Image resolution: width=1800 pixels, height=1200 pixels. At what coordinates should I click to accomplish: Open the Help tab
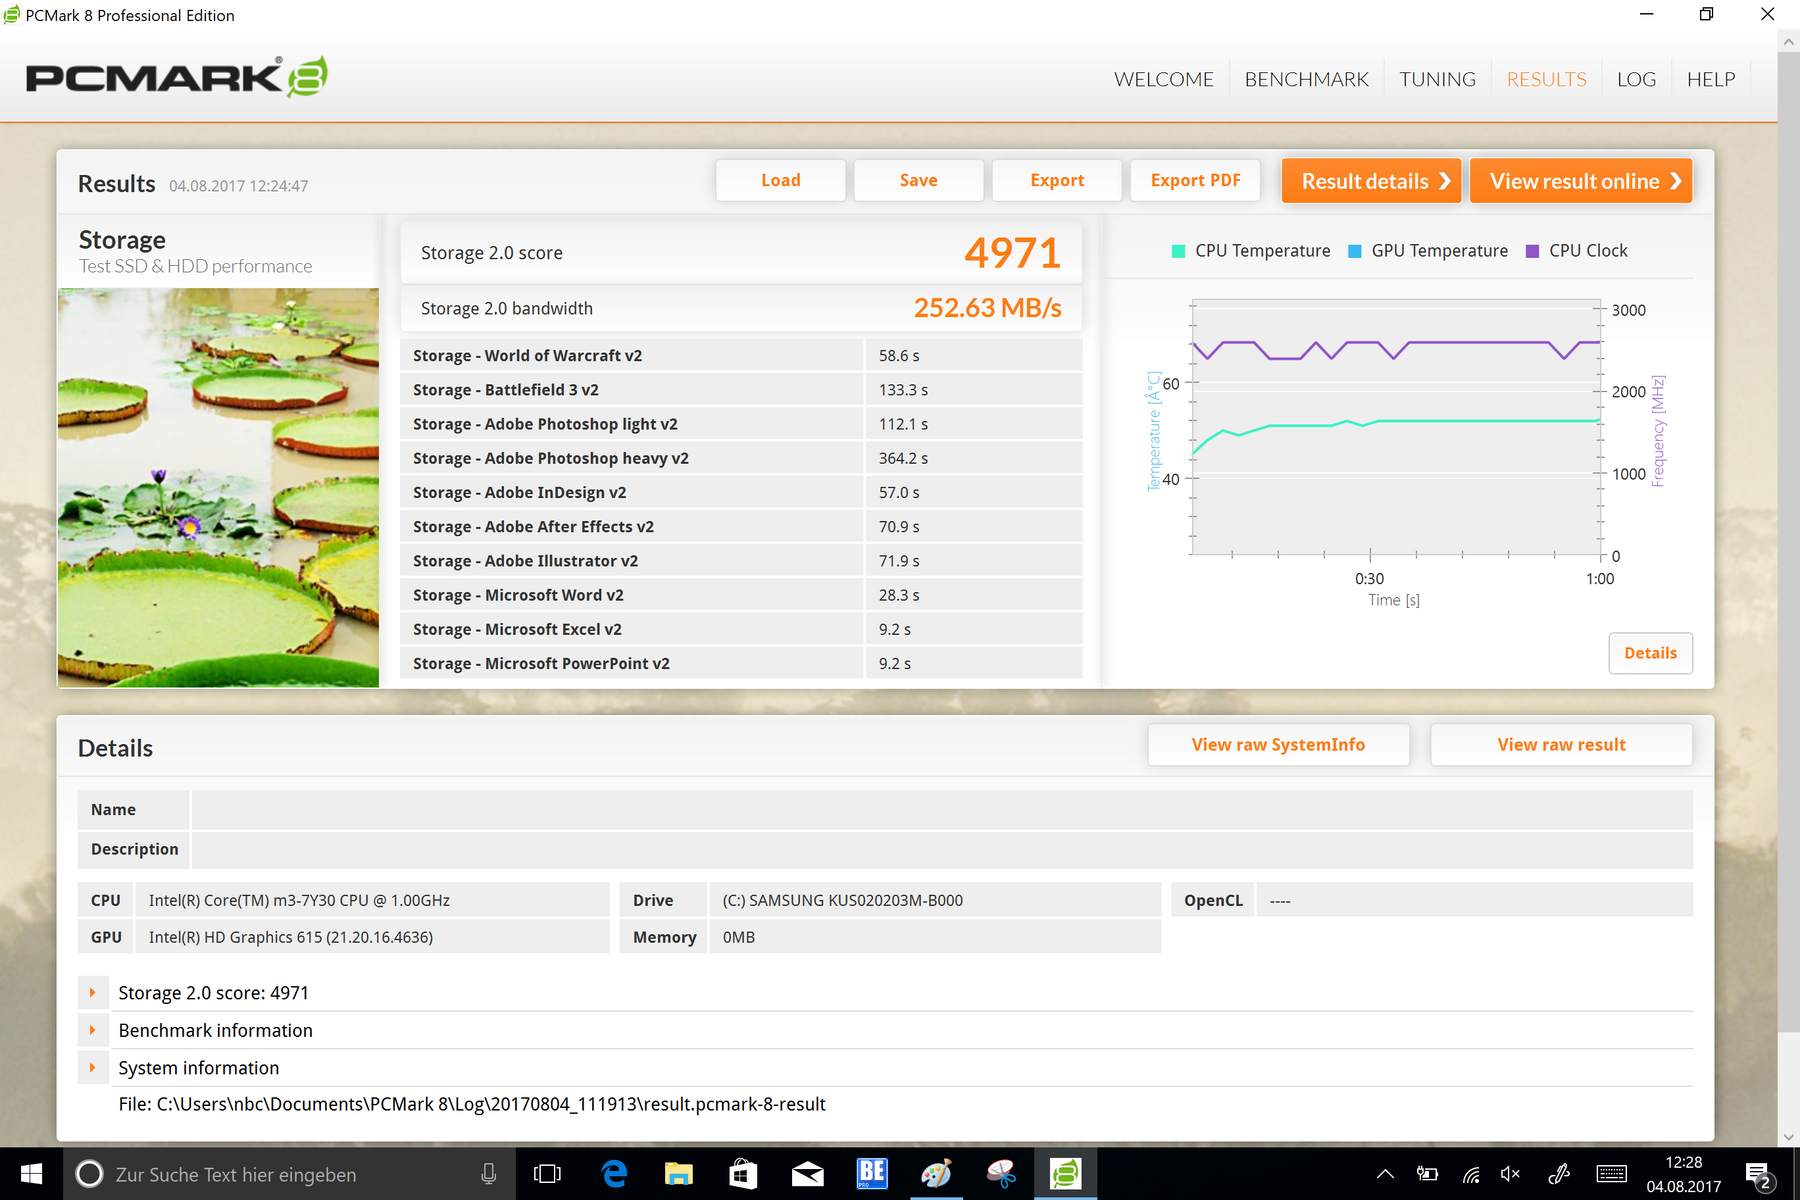click(x=1711, y=79)
